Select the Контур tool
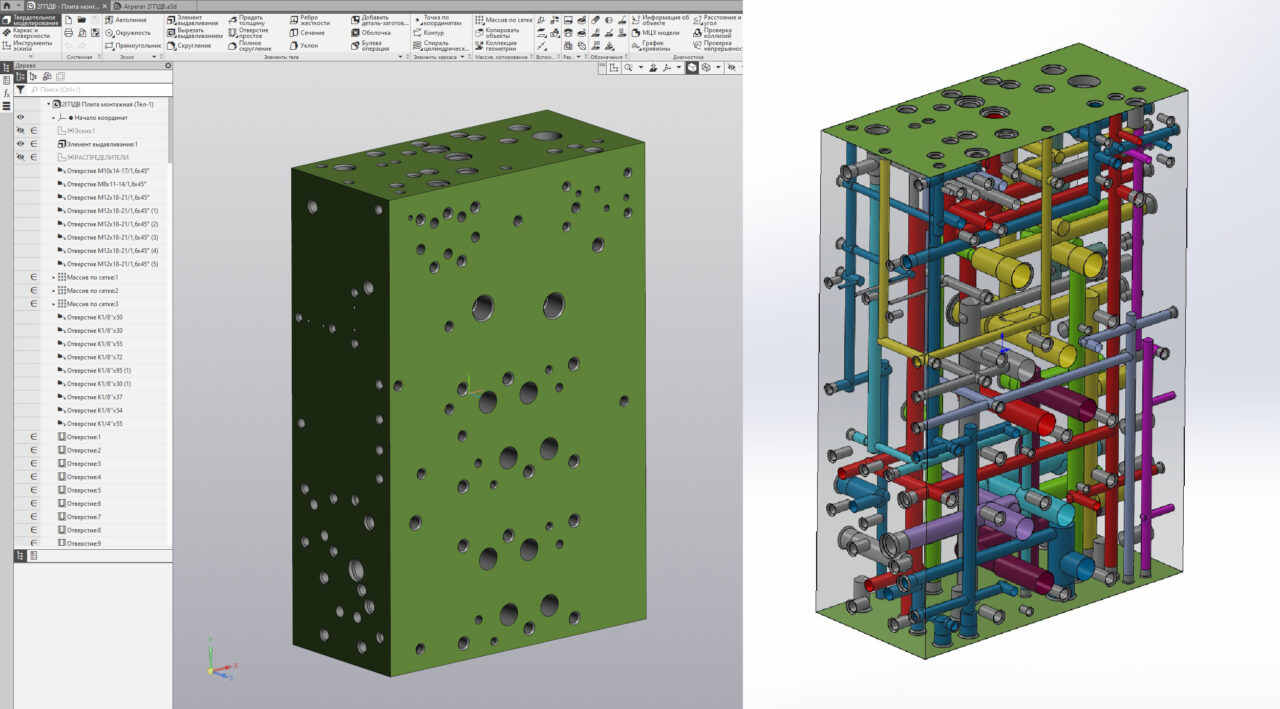Image resolution: width=1280 pixels, height=709 pixels. 427,33
